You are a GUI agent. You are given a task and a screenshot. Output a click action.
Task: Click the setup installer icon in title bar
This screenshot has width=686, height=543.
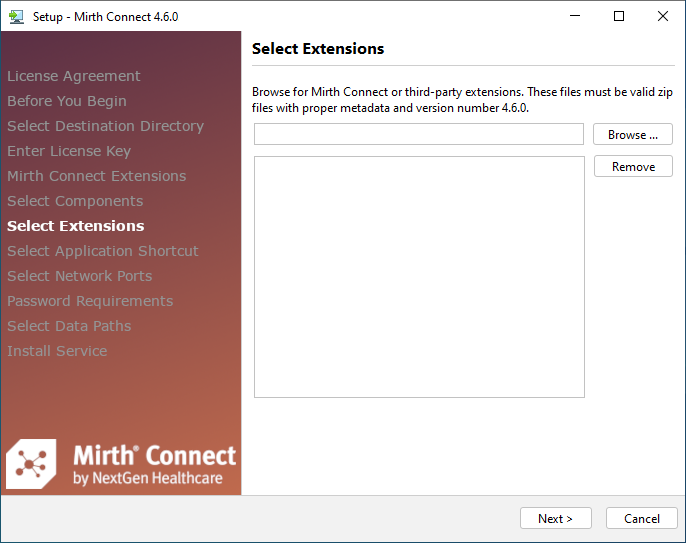(16, 16)
